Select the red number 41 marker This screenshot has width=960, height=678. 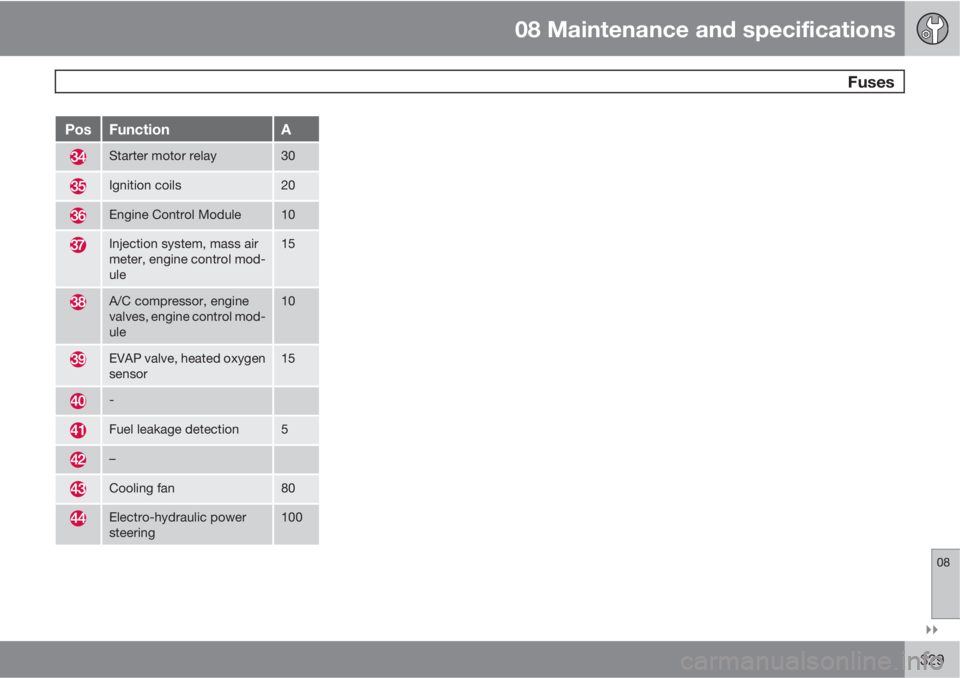(78, 430)
